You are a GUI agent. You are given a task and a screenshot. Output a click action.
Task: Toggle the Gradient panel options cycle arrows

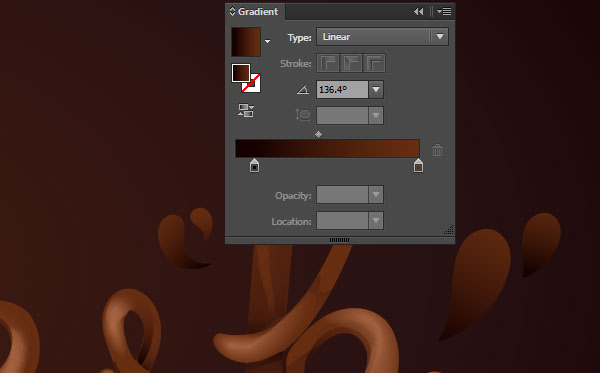(x=232, y=11)
